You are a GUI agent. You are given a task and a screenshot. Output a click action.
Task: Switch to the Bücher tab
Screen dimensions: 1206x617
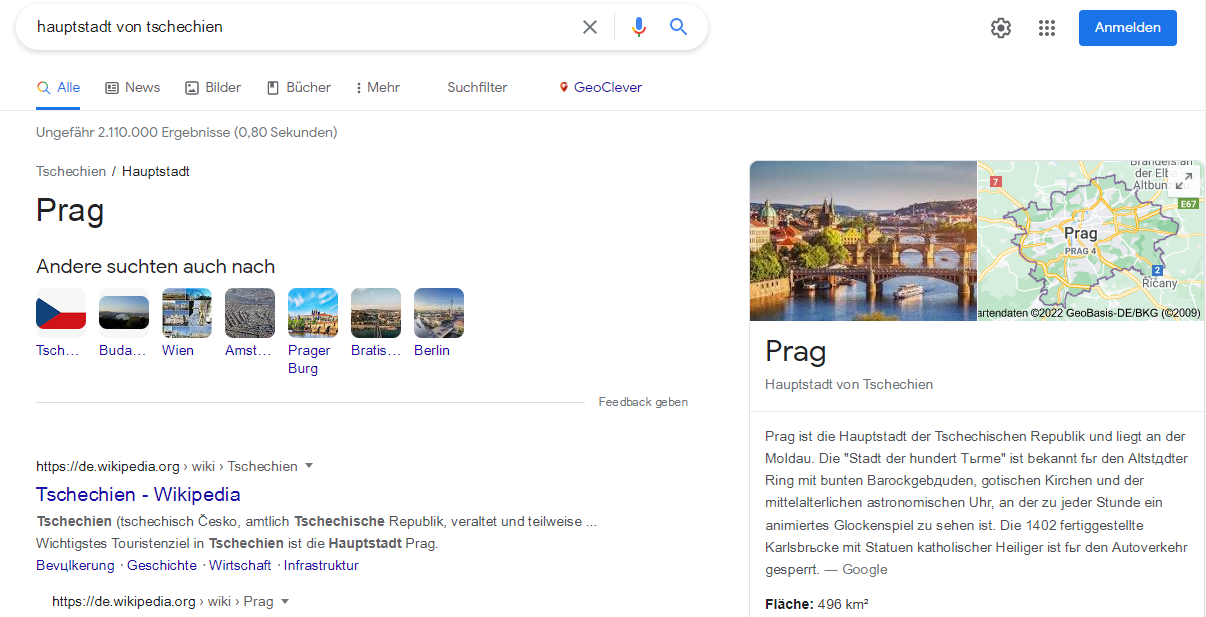click(298, 88)
